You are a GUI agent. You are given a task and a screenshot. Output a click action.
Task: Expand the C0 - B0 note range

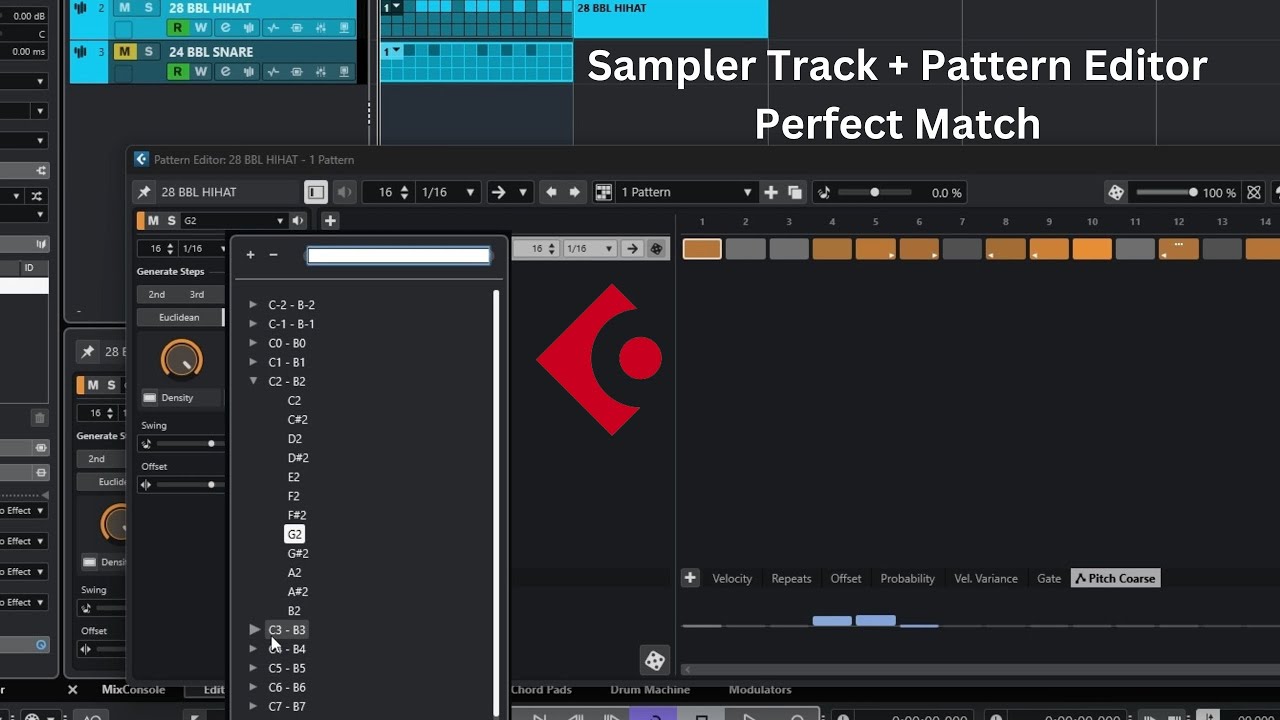[254, 343]
